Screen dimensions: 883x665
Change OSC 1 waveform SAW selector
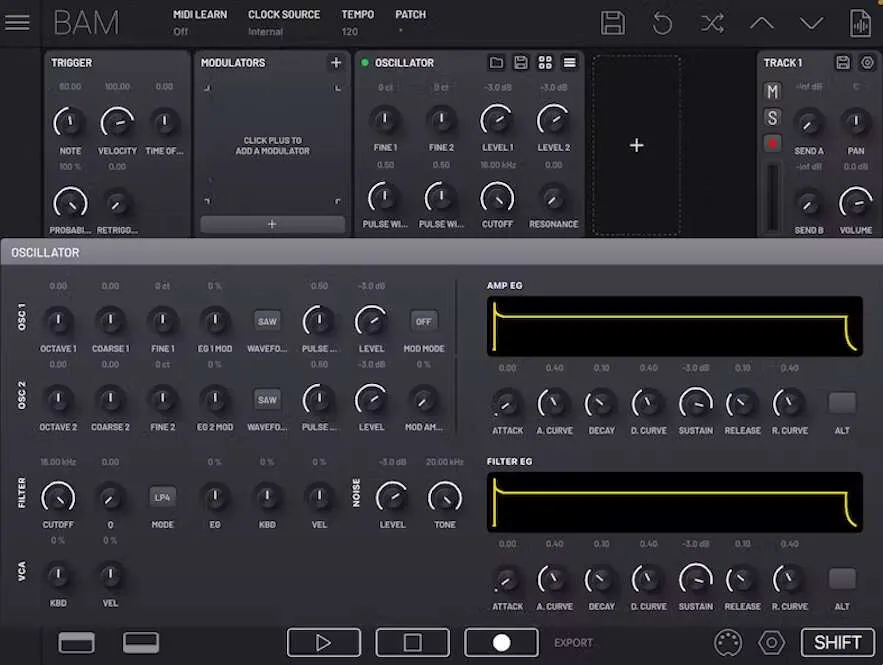pyautogui.click(x=267, y=322)
